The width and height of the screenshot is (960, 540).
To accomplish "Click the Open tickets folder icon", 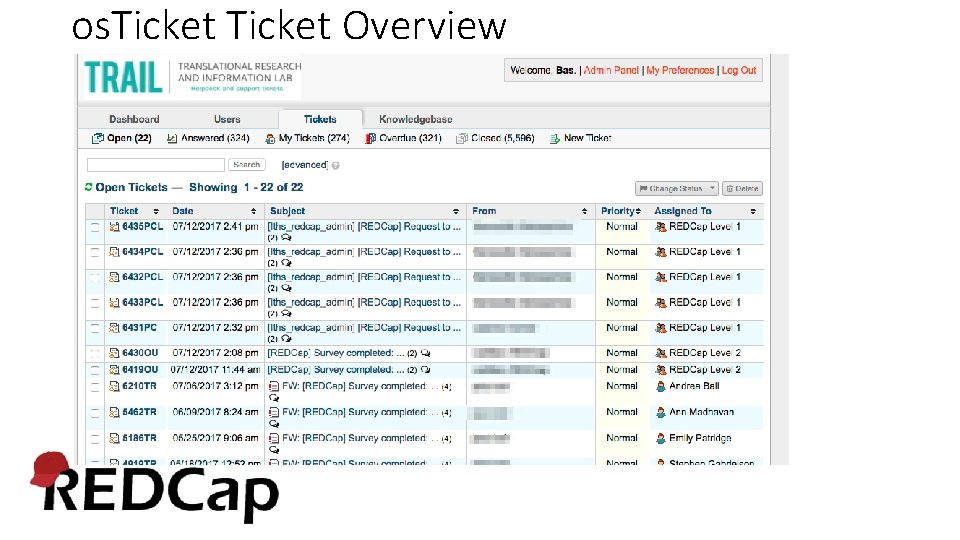I will tap(97, 138).
